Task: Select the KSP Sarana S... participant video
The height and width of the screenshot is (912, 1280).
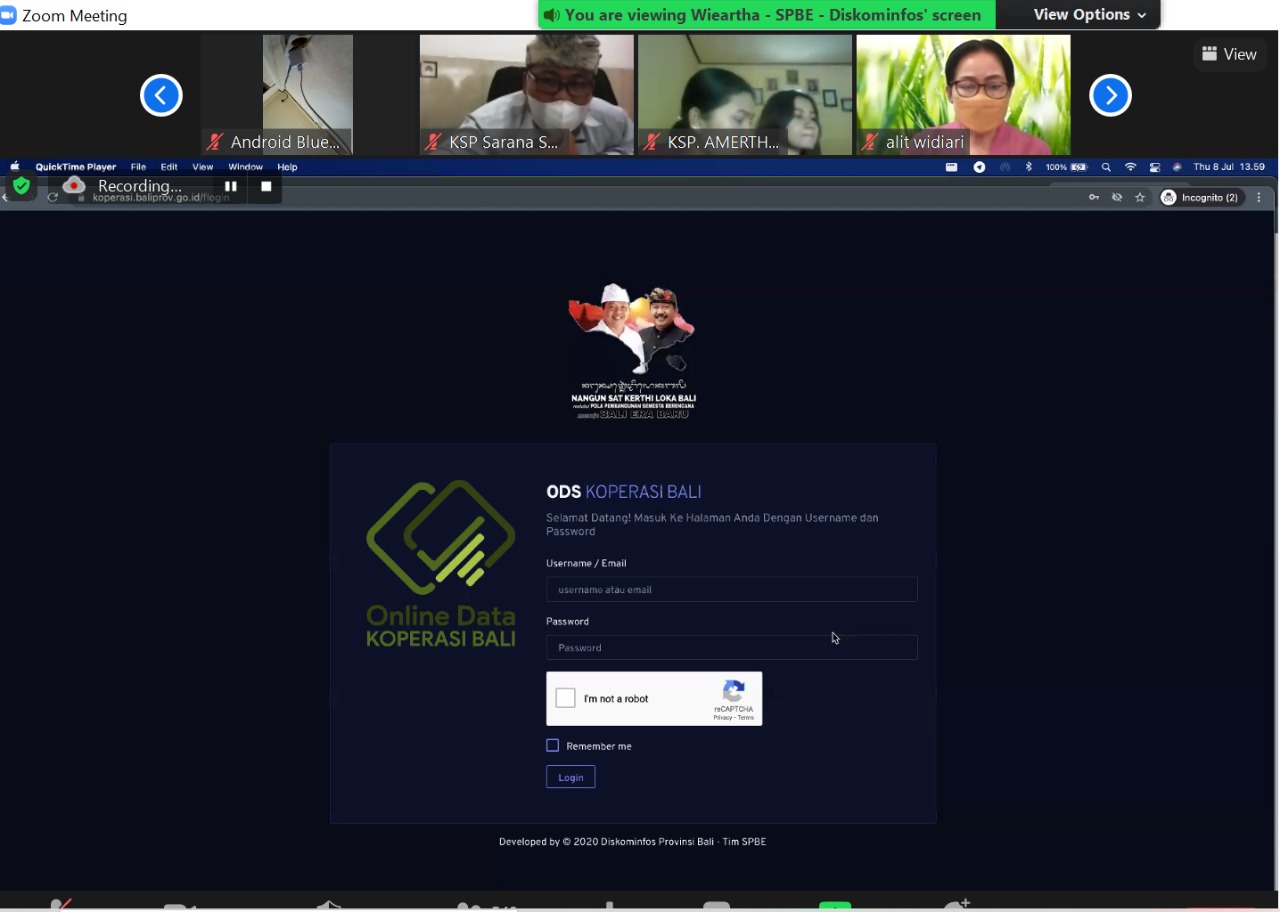Action: point(526,95)
